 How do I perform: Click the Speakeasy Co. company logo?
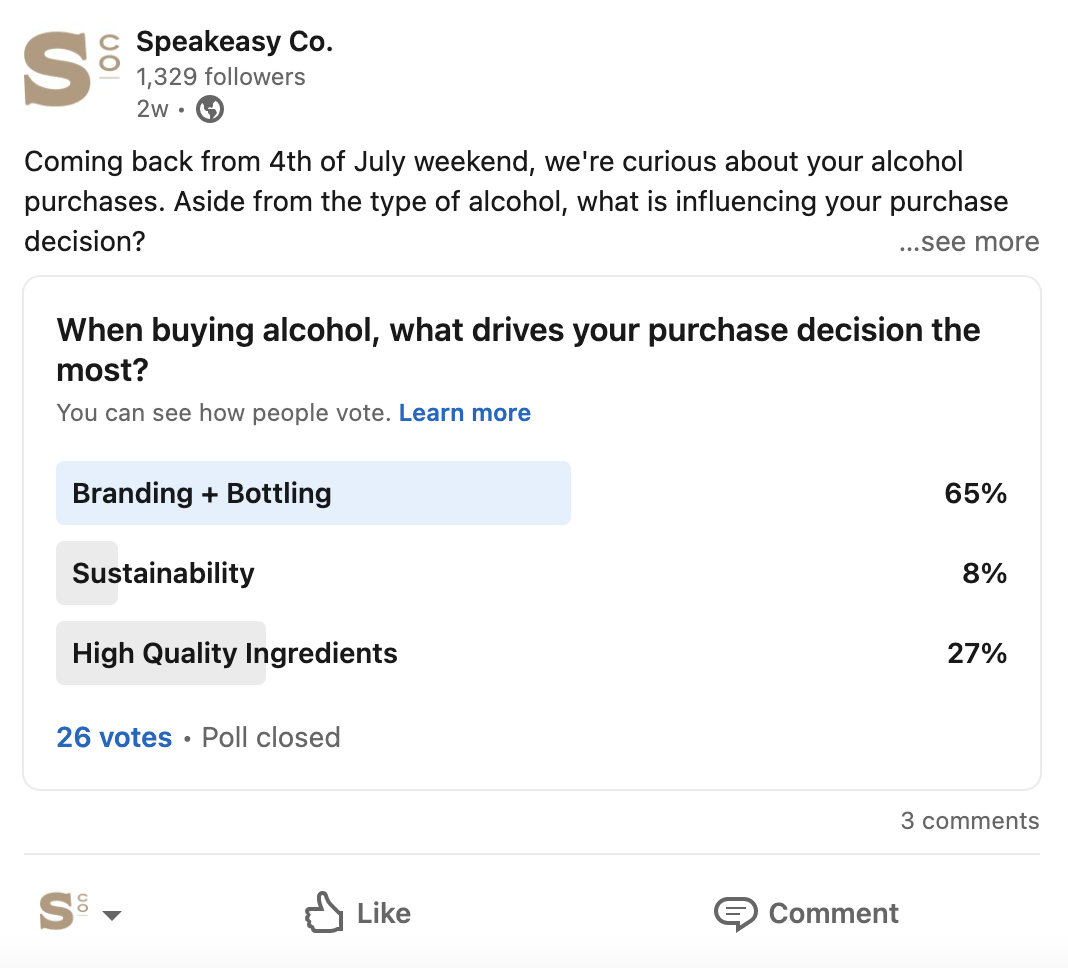coord(70,69)
